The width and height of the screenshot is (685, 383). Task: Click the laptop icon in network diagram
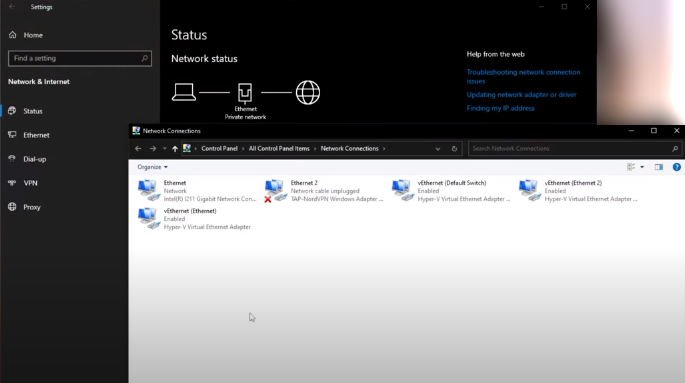(x=183, y=92)
